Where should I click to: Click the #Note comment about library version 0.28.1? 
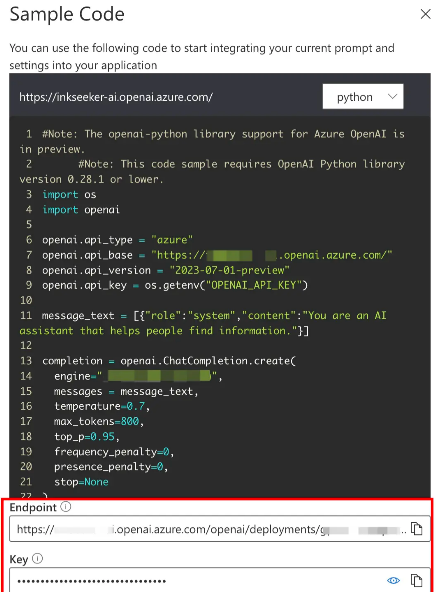(x=211, y=171)
